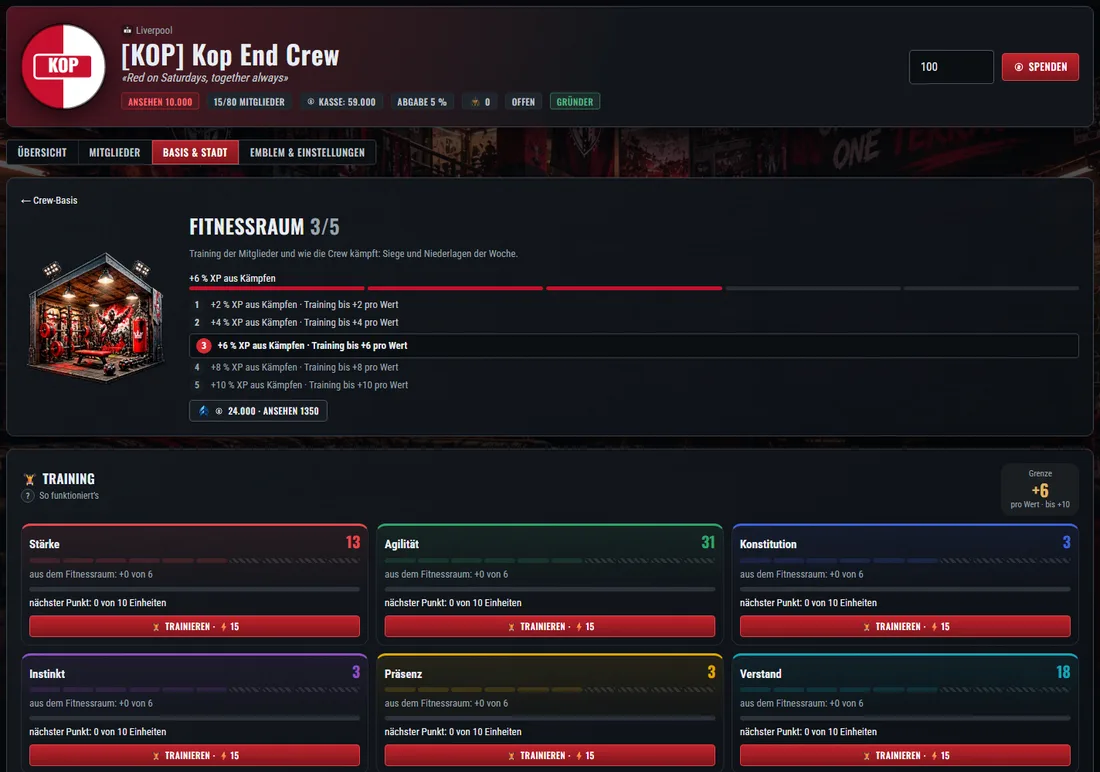Click the Grenze +6 limit box

tap(1040, 489)
